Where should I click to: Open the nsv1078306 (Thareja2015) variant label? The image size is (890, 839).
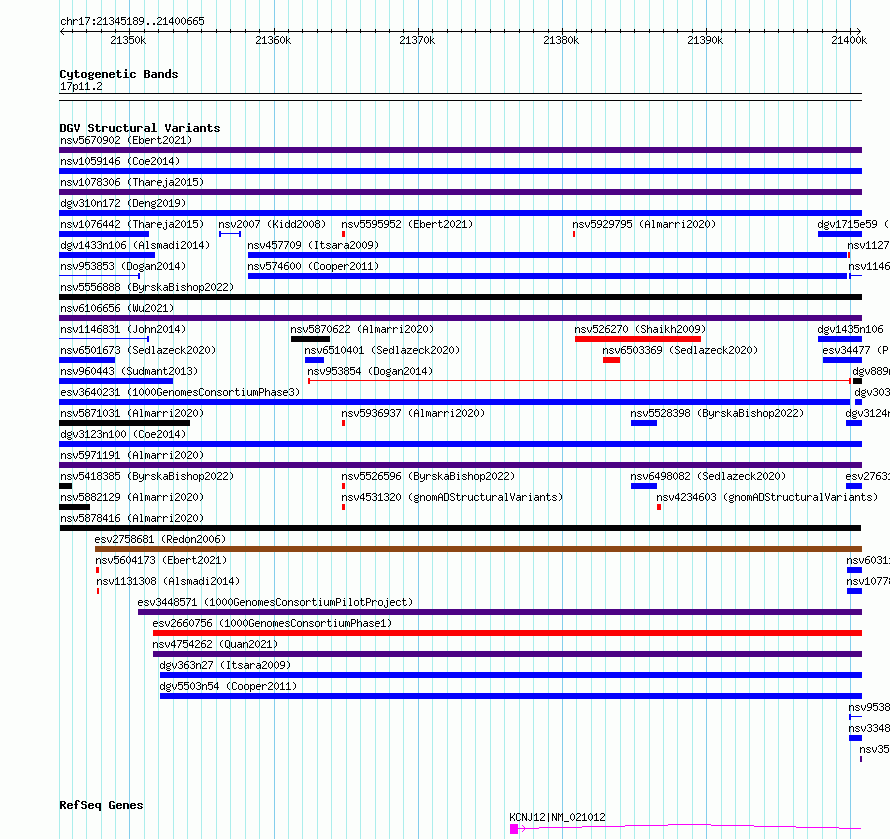(132, 182)
